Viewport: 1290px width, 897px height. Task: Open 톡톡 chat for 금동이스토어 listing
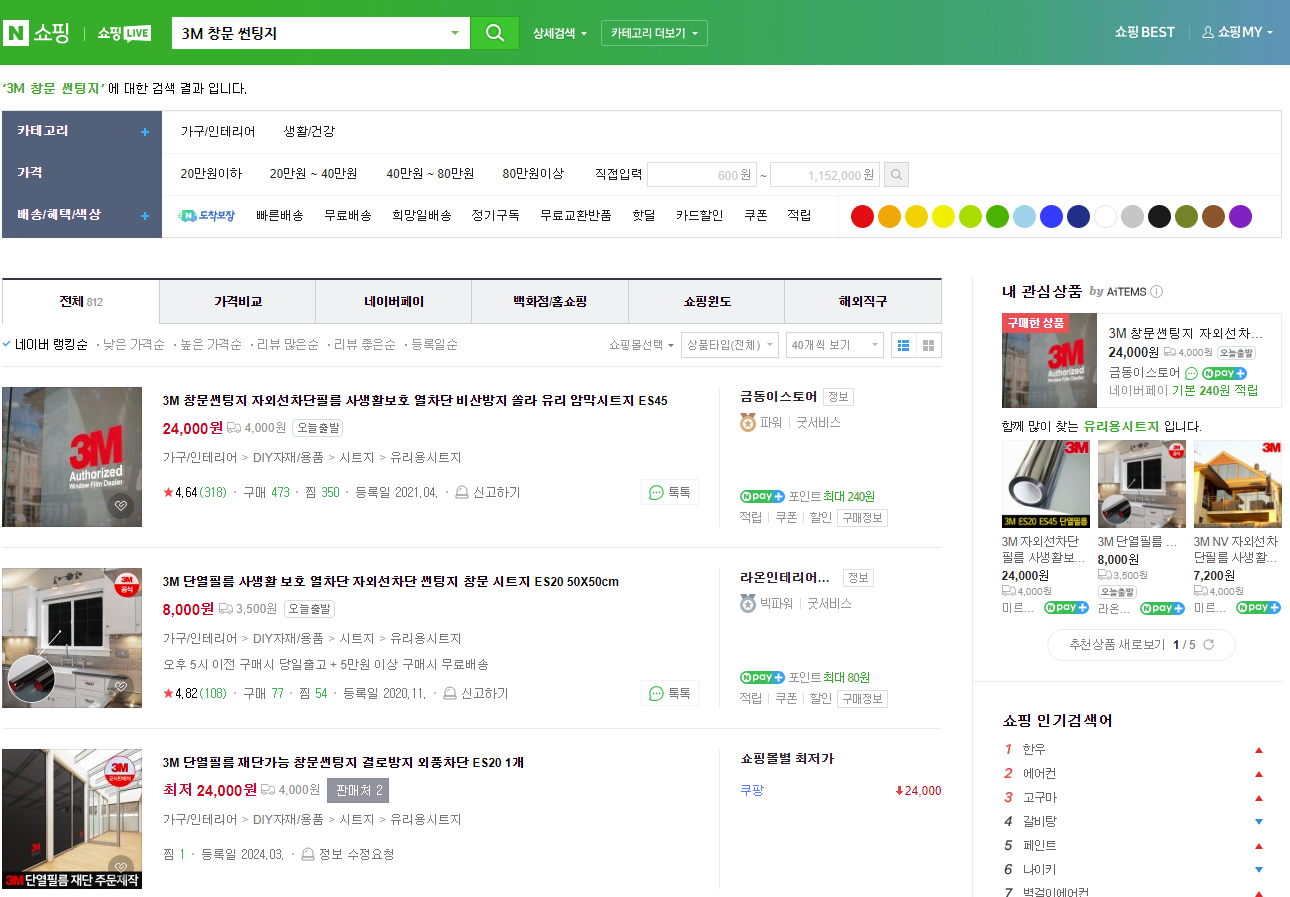coord(670,492)
